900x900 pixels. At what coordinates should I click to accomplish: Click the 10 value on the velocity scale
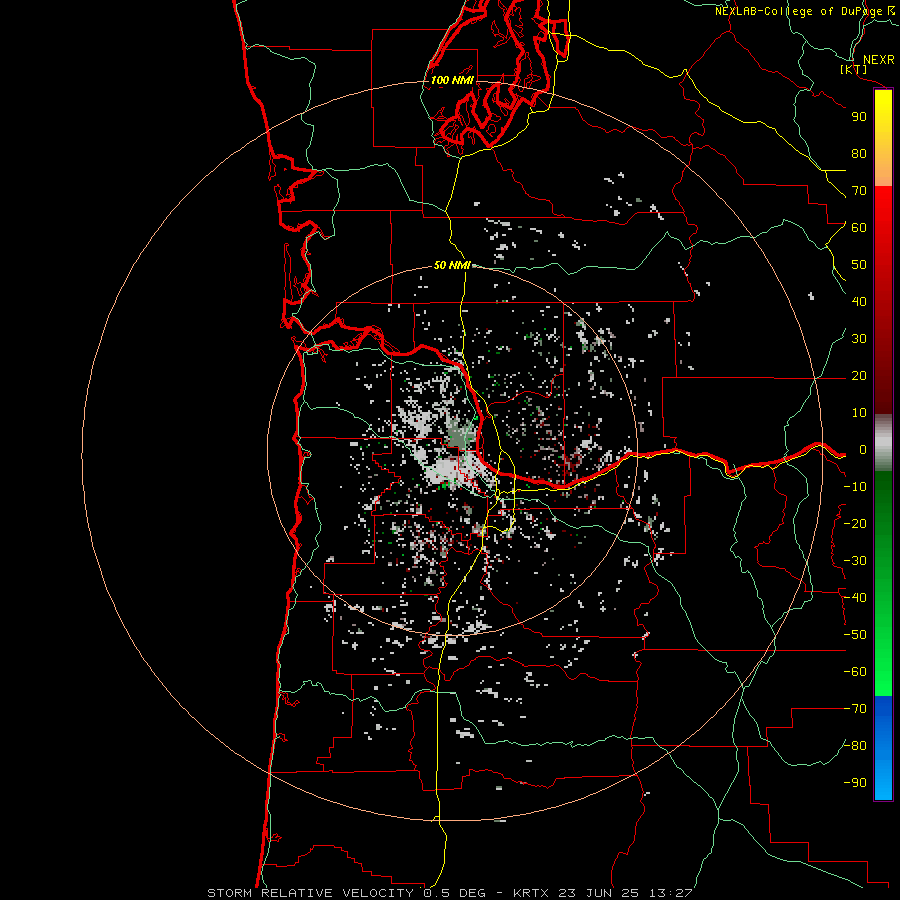click(x=859, y=413)
